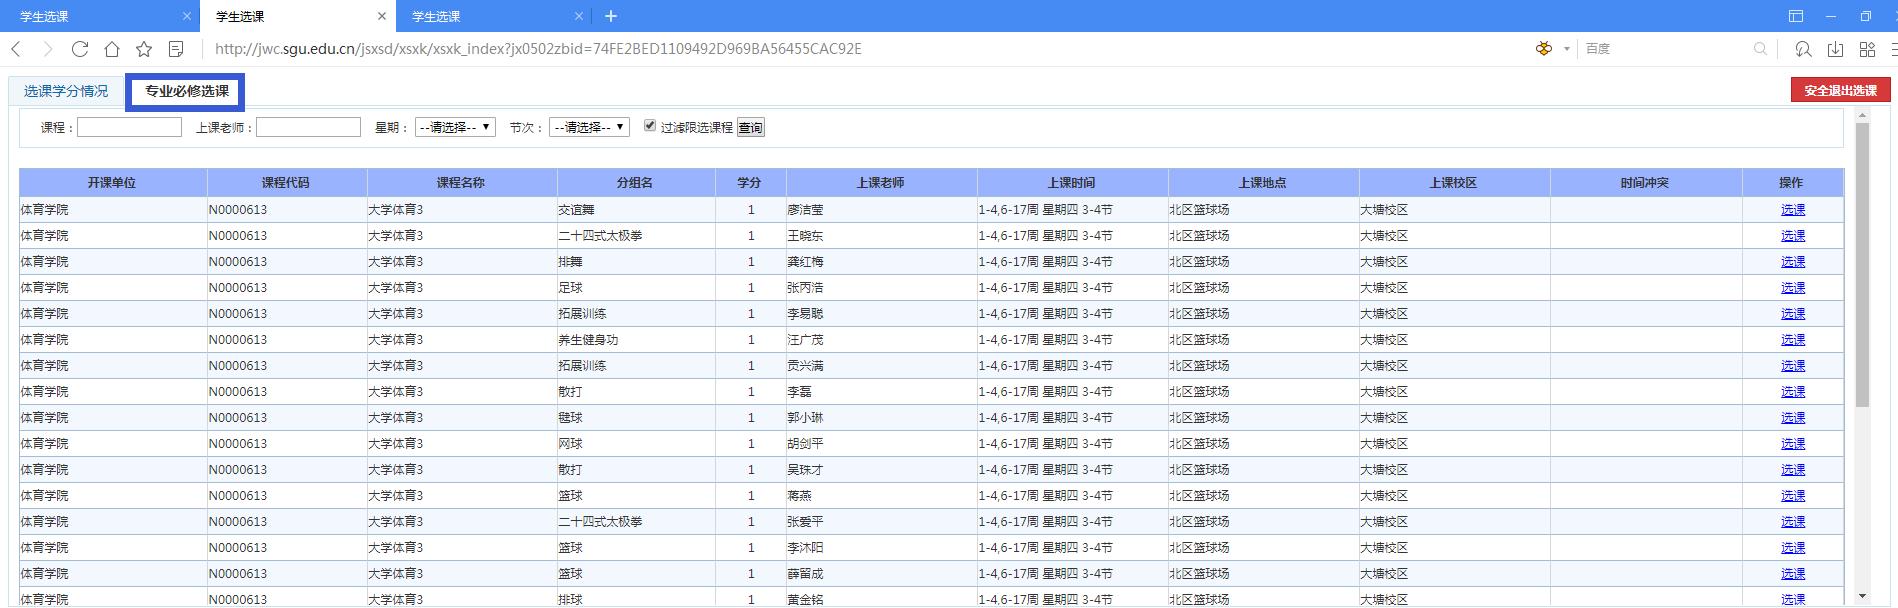This screenshot has height=608, width=1898.
Task: Open the downloads icon in browser toolbar
Action: 1835,49
